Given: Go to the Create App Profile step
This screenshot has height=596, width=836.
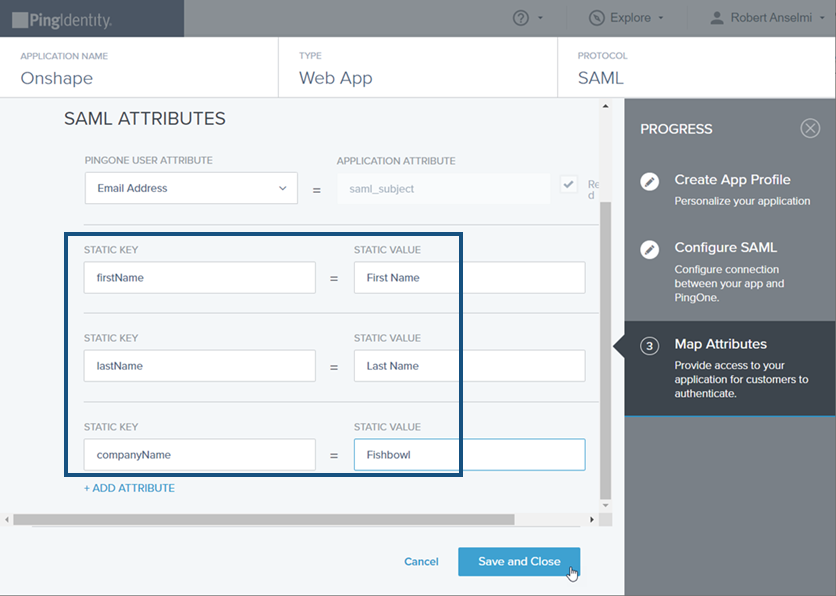Looking at the screenshot, I should coord(732,180).
